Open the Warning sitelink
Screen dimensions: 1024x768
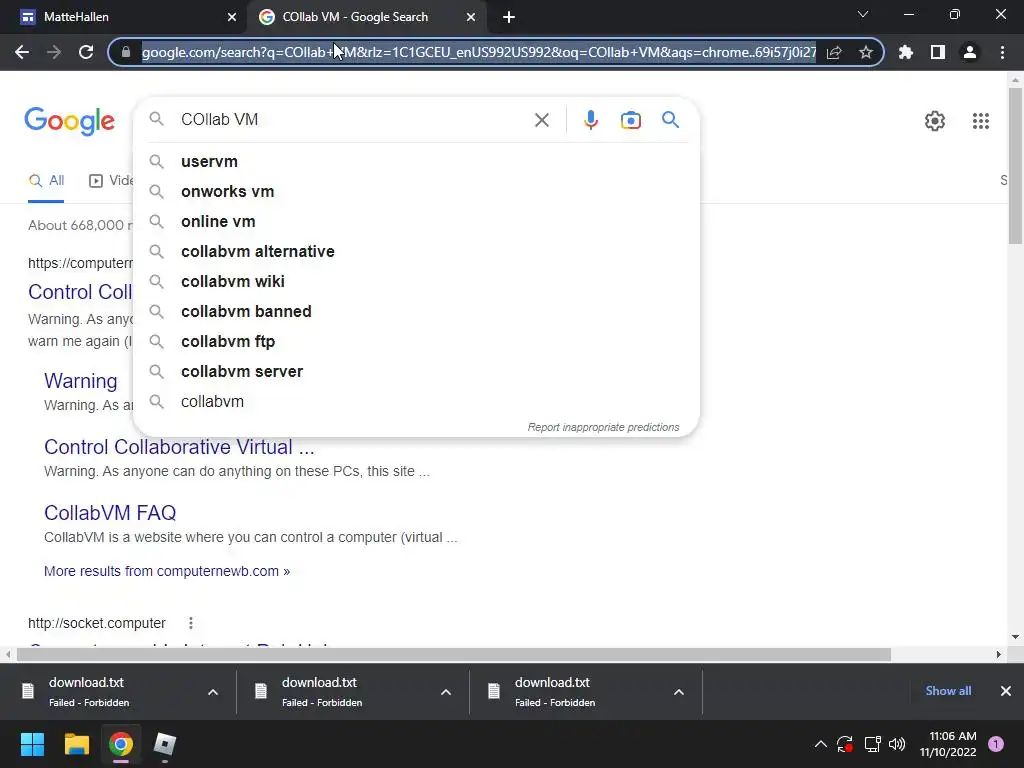click(81, 381)
